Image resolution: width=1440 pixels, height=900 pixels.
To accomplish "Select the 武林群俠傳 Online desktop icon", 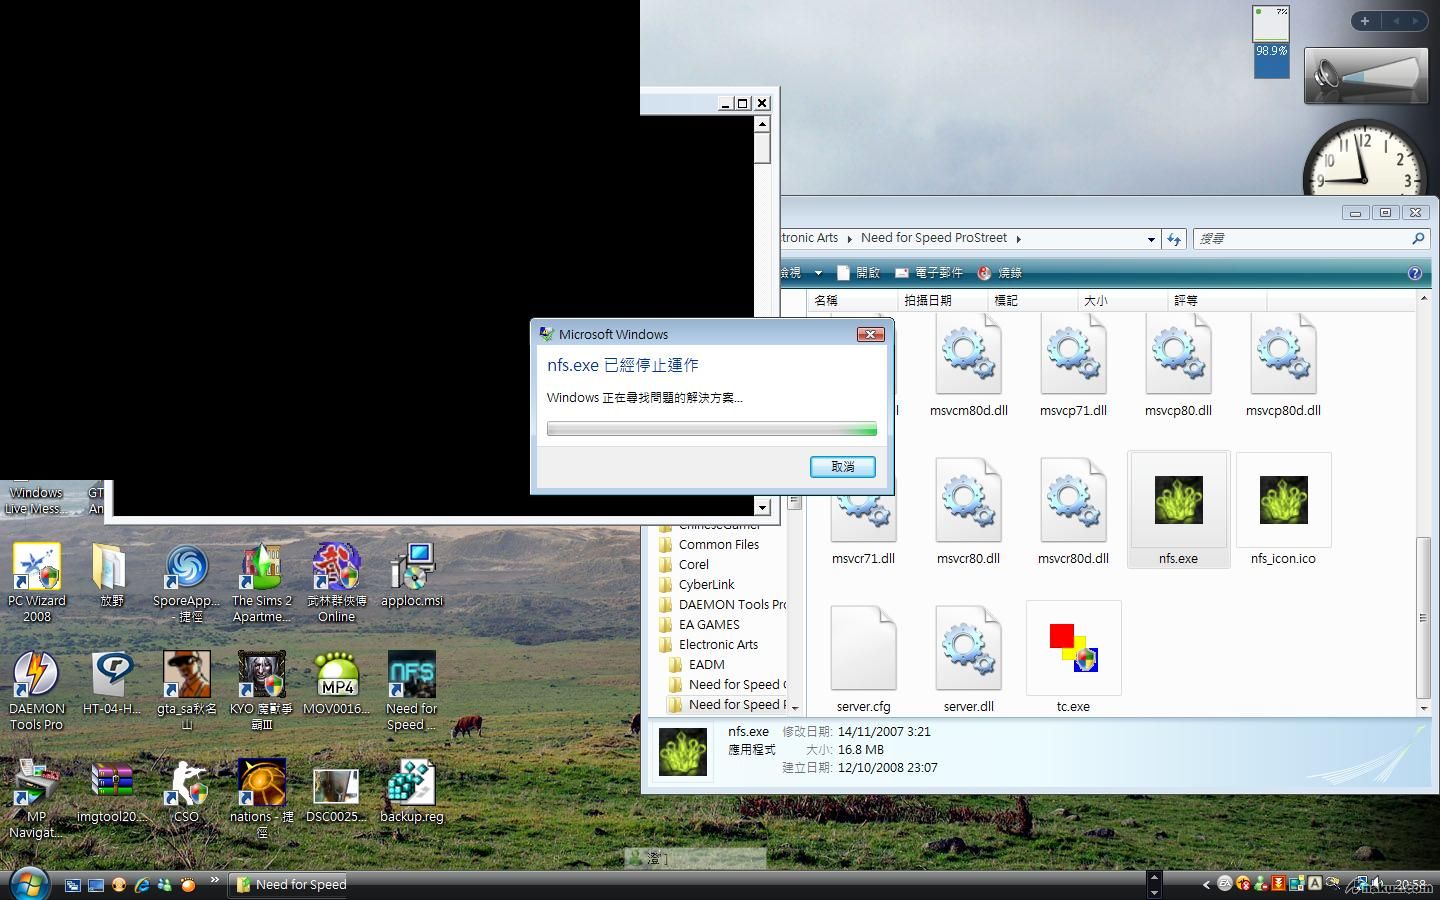I will pyautogui.click(x=337, y=582).
